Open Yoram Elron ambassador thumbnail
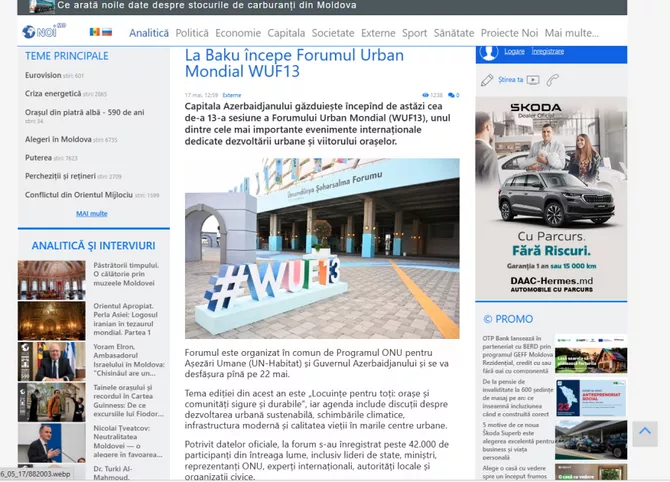Image resolution: width=670 pixels, height=482 pixels. click(x=52, y=362)
